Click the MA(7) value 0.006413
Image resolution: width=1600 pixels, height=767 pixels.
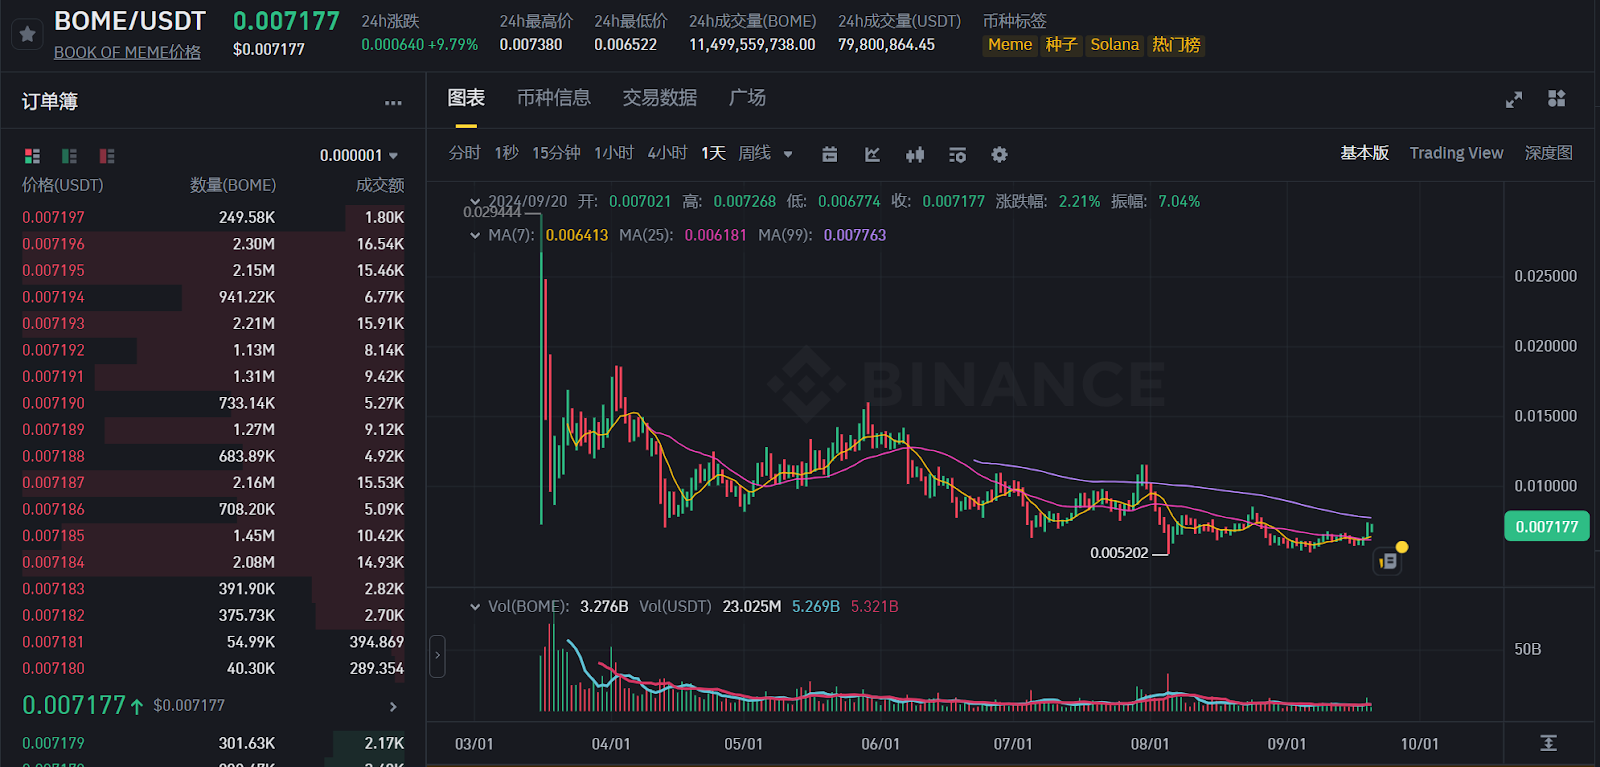click(x=577, y=236)
